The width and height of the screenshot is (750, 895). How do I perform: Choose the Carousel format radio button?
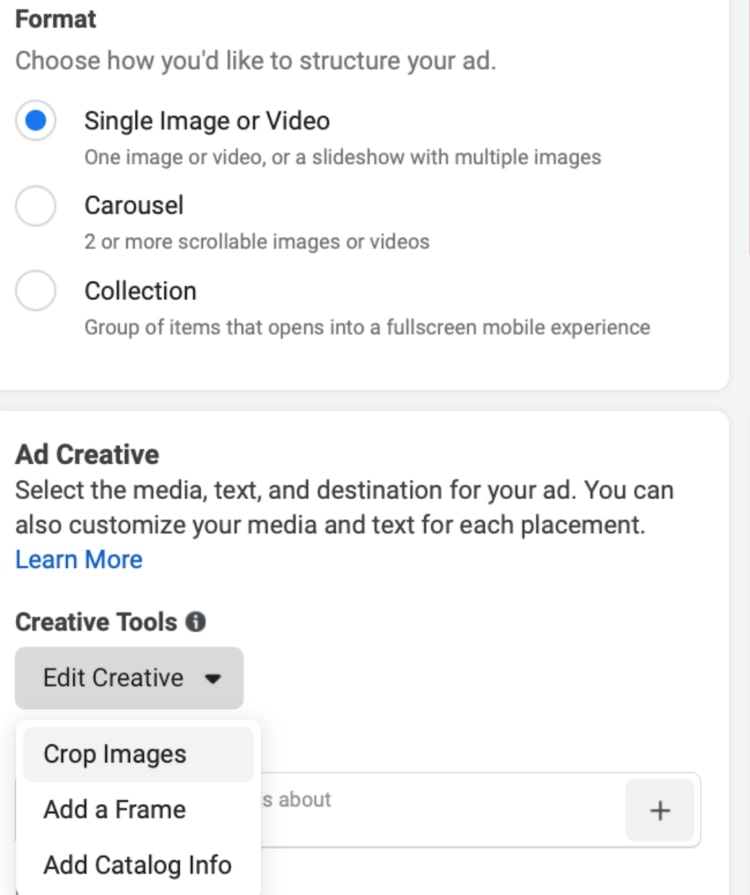tap(35, 205)
